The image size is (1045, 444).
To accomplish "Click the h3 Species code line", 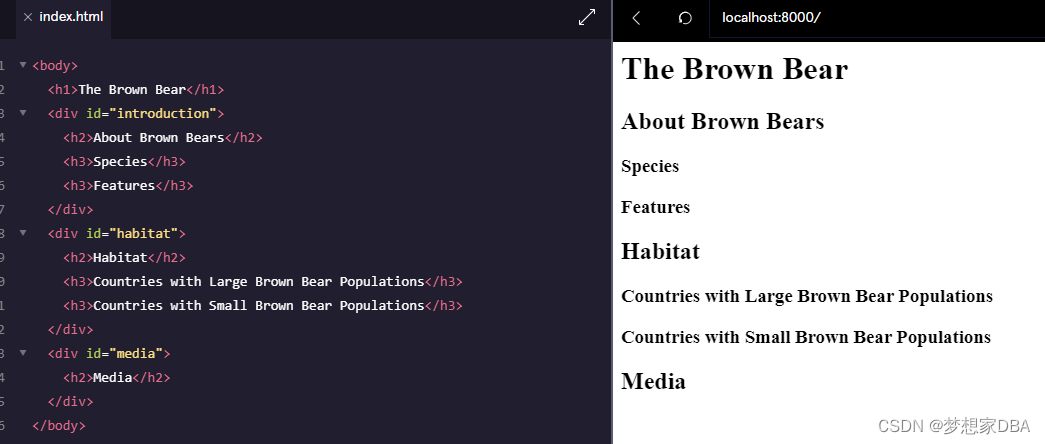I will 125,161.
